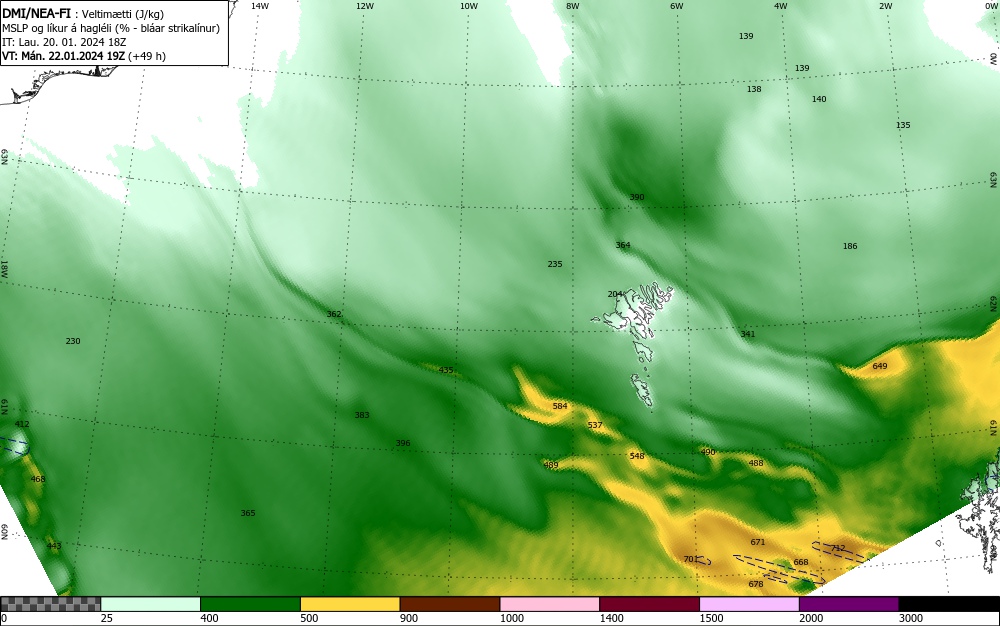Click the map value '435'

pyautogui.click(x=446, y=370)
